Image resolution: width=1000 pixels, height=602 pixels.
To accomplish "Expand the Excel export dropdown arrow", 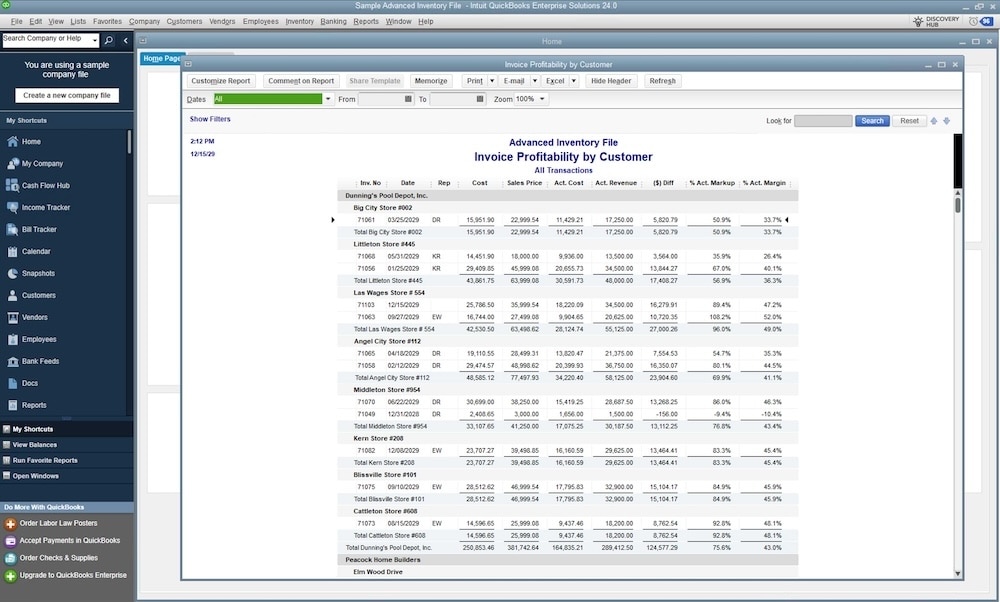I will pyautogui.click(x=573, y=81).
